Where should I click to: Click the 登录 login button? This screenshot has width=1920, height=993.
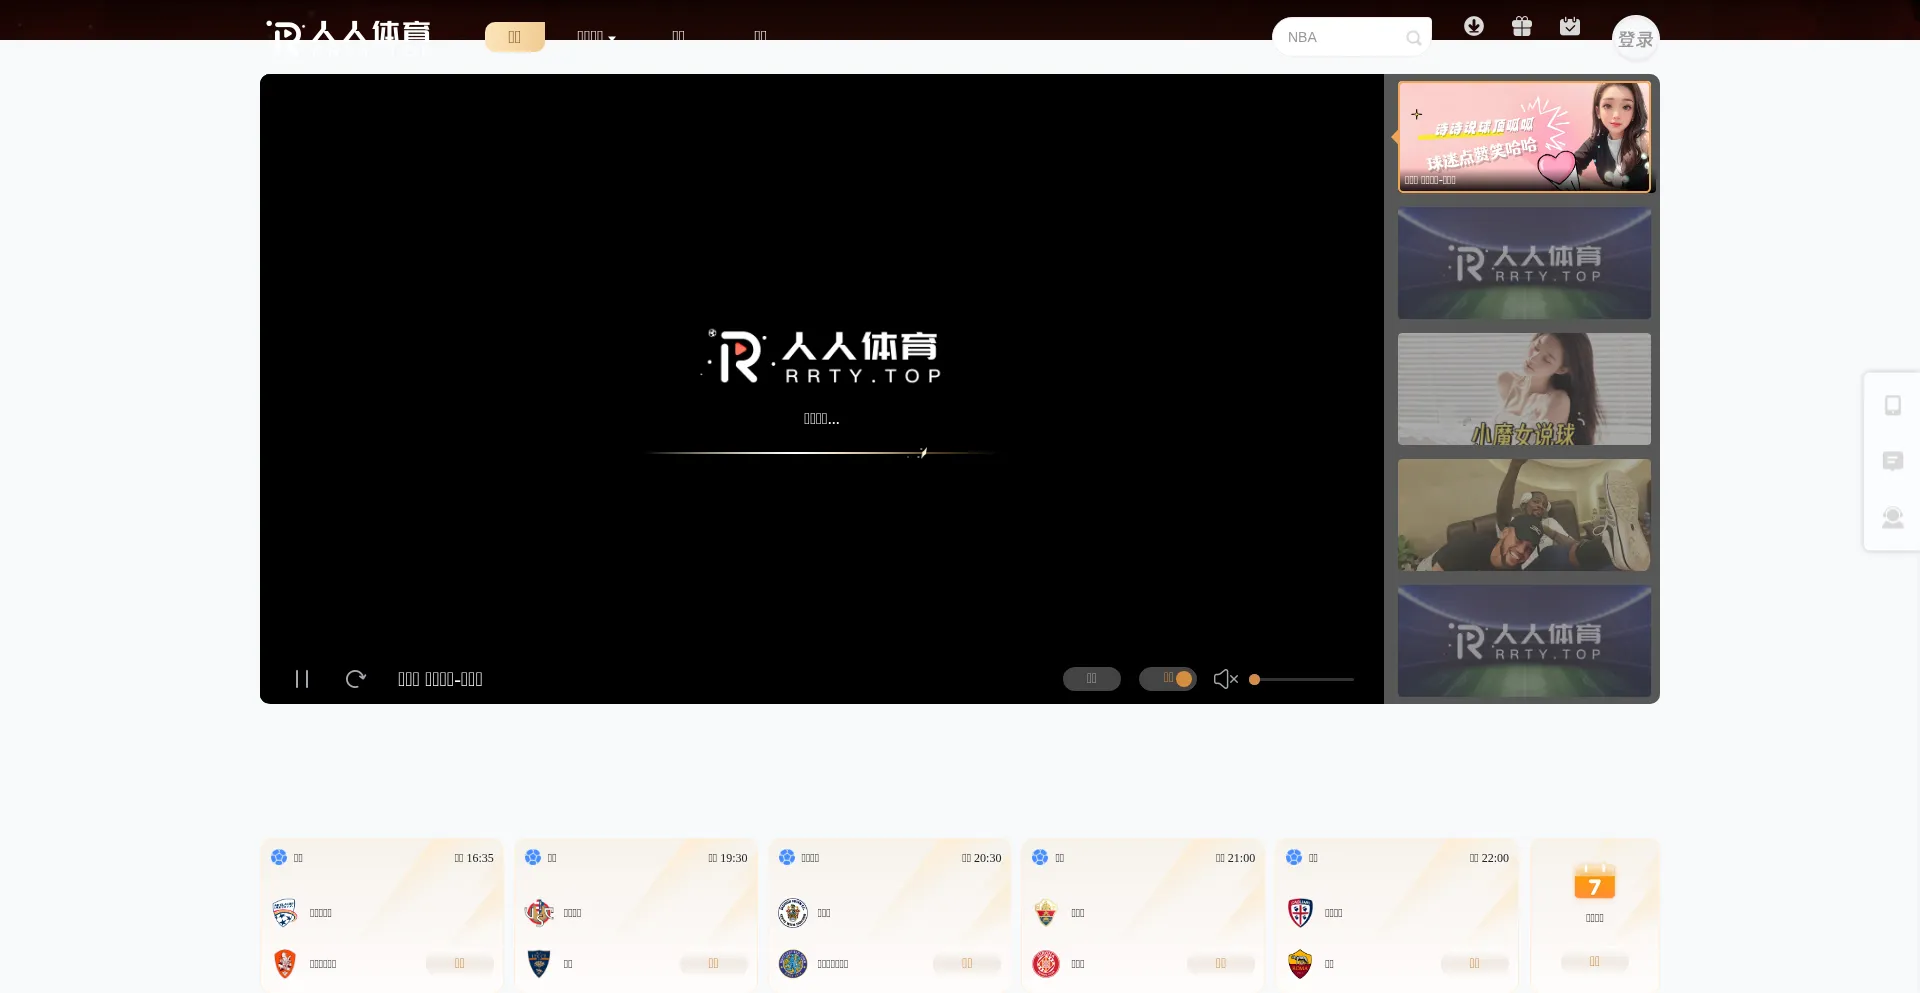click(1636, 39)
